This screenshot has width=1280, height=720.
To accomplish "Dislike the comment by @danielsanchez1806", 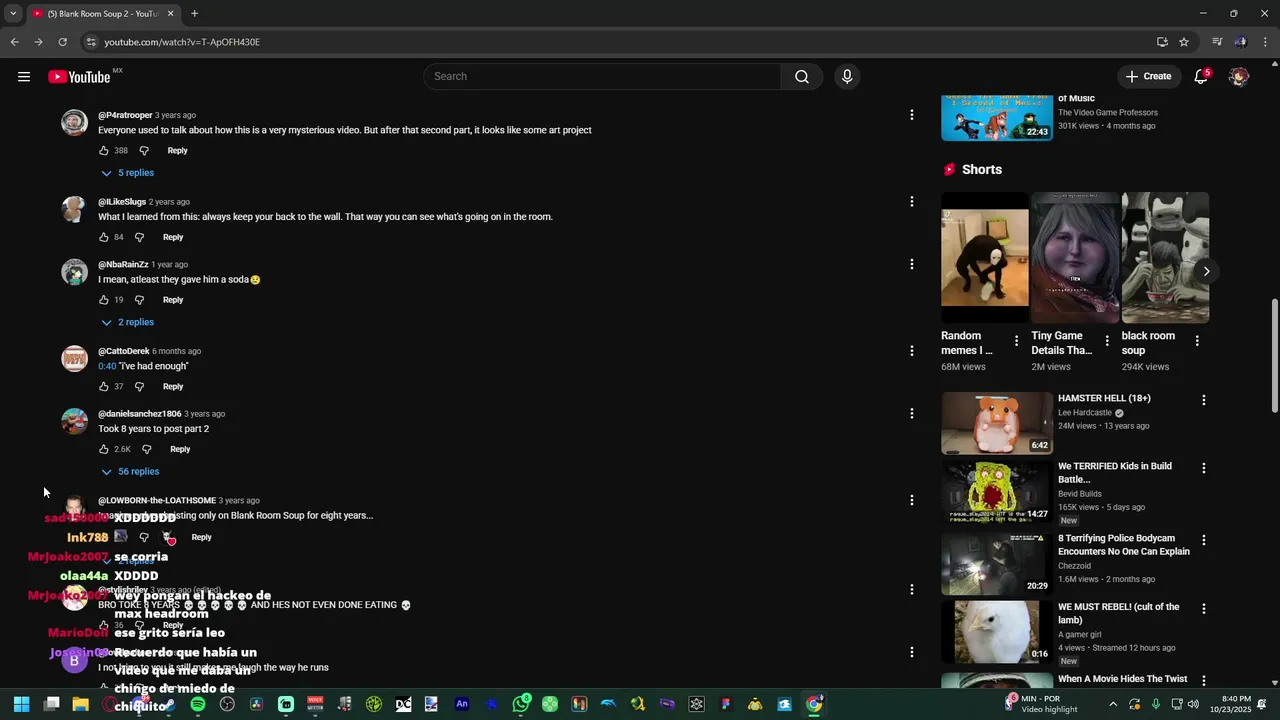I will coord(147,450).
